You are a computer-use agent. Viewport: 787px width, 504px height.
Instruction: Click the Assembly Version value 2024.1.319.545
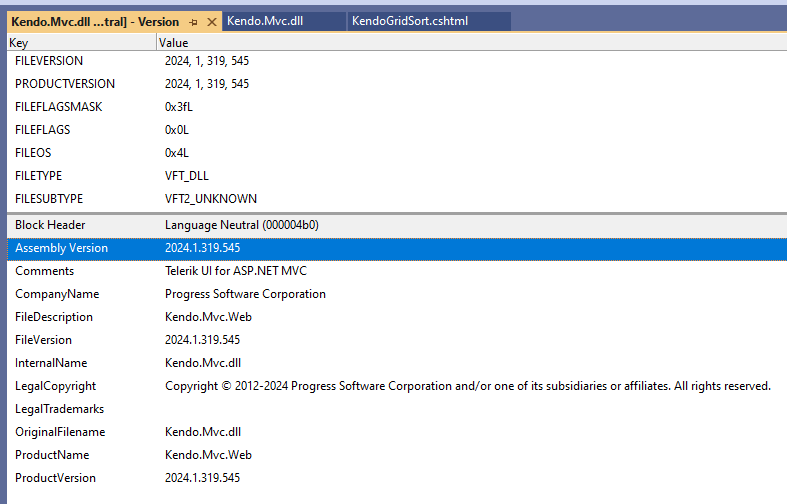tap(203, 248)
